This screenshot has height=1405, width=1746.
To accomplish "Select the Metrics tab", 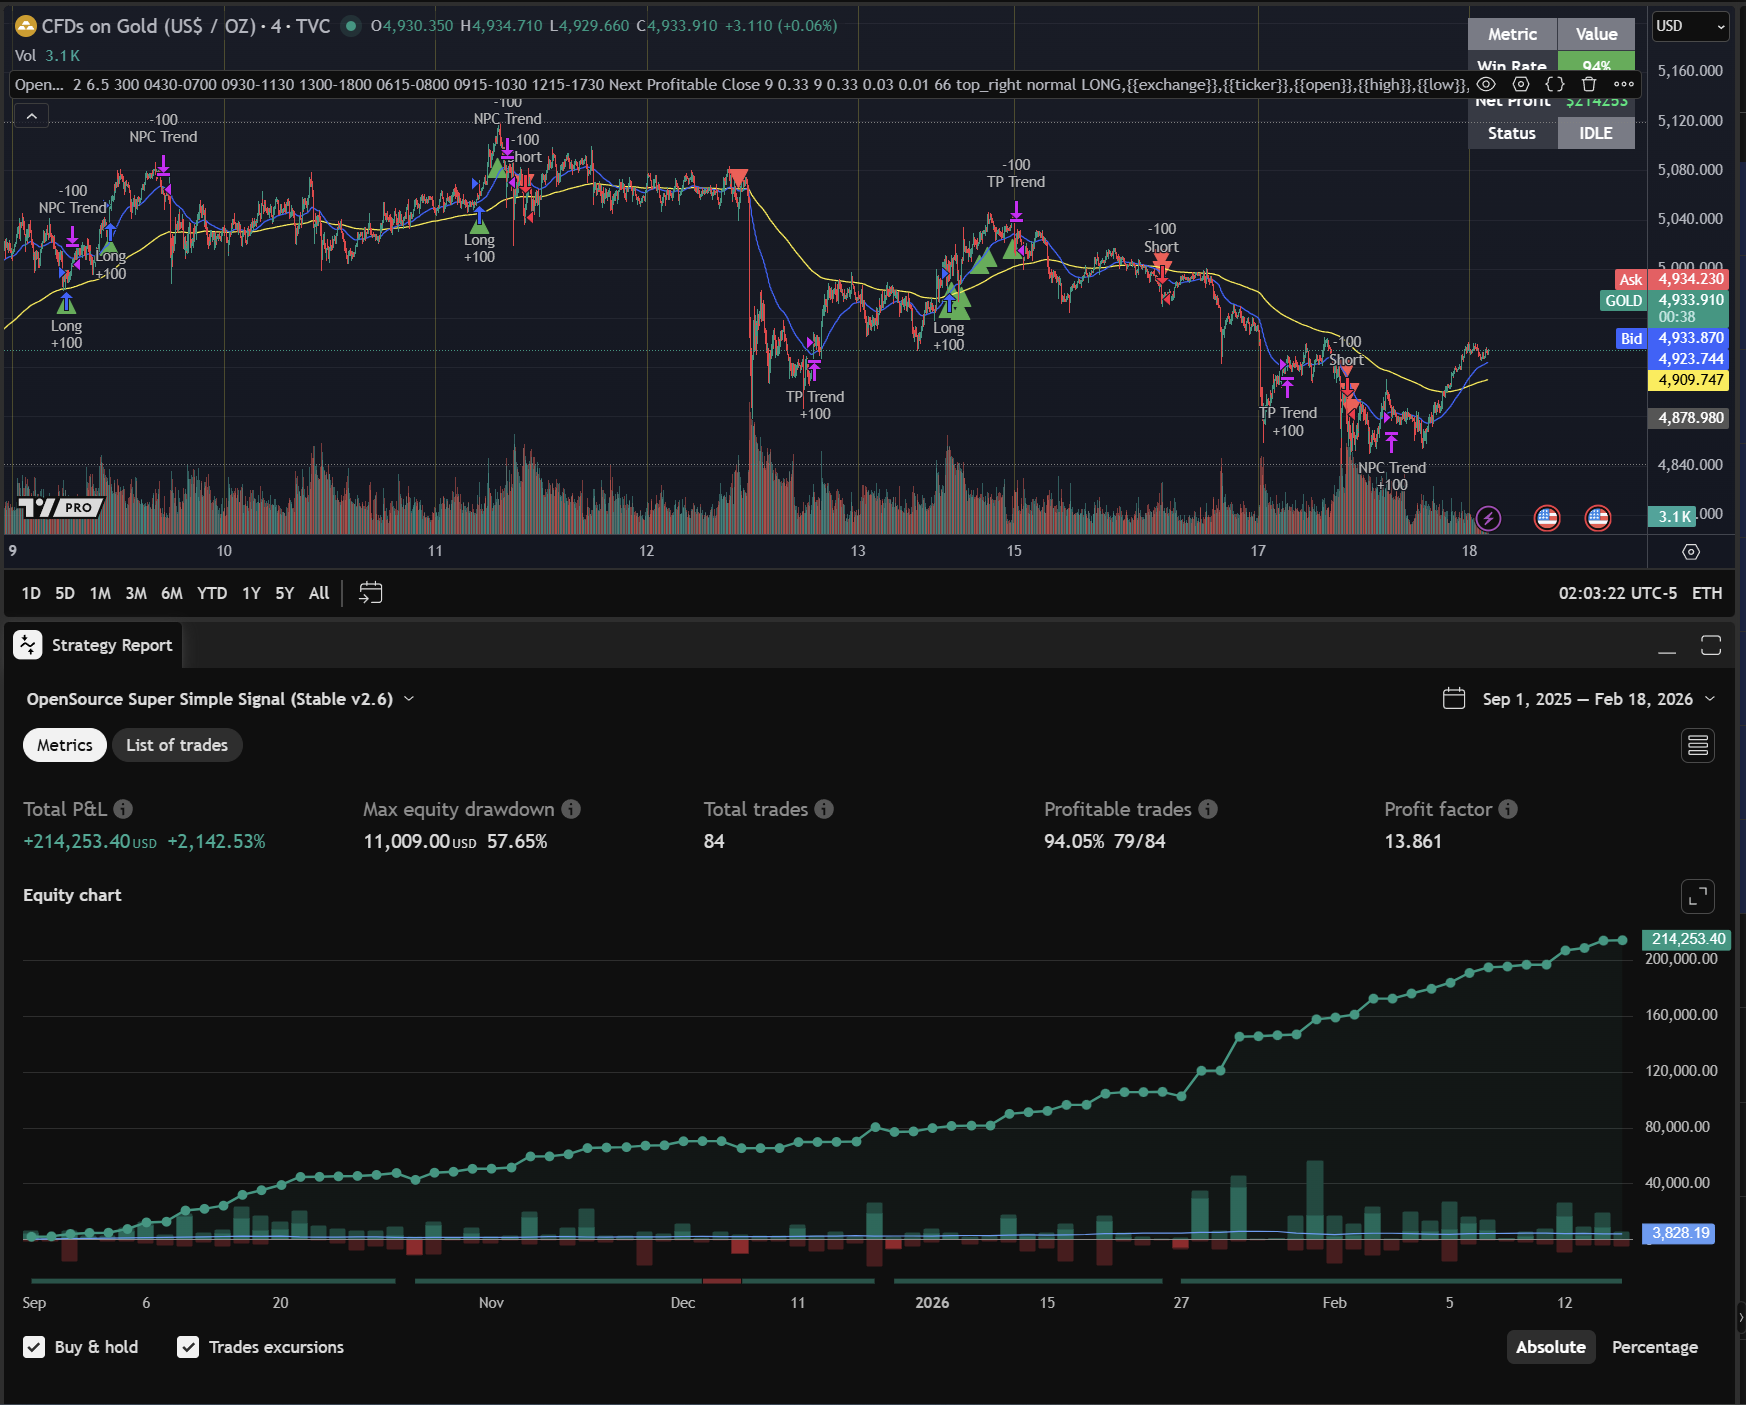I will pyautogui.click(x=65, y=745).
